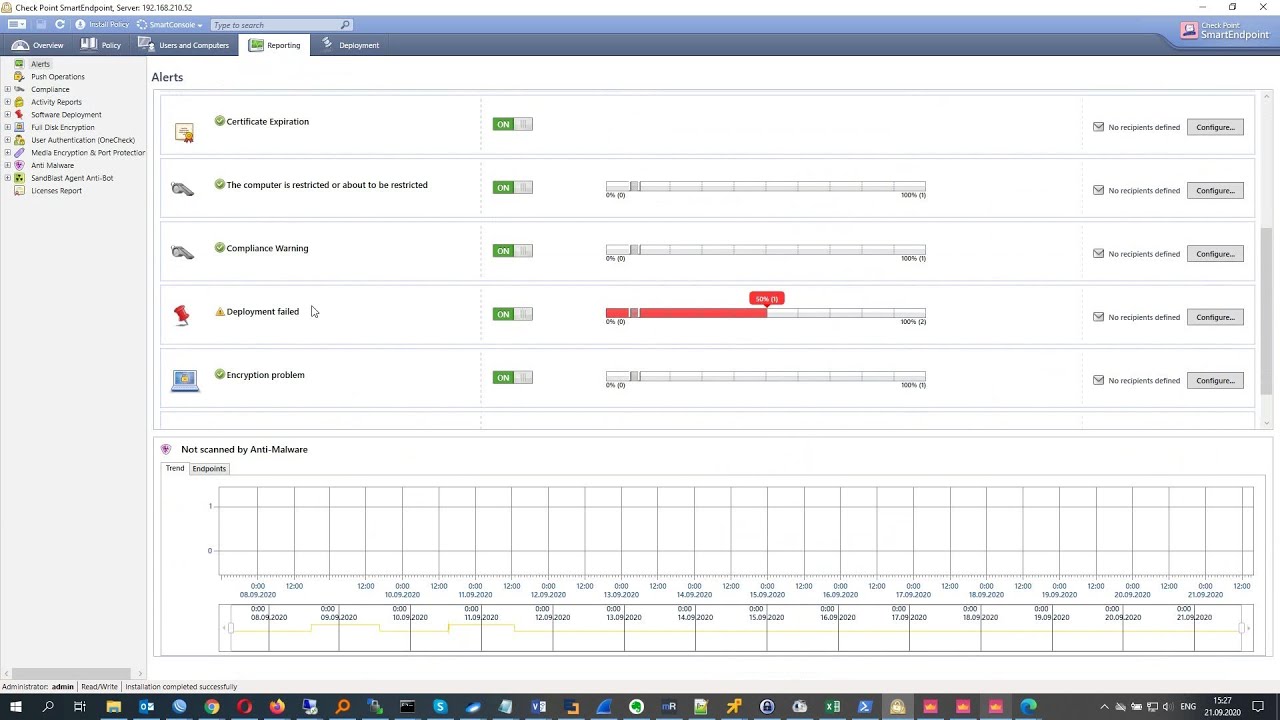Check the Encryption problem recipients mail checkbox
1280x720 pixels.
(x=1098, y=380)
